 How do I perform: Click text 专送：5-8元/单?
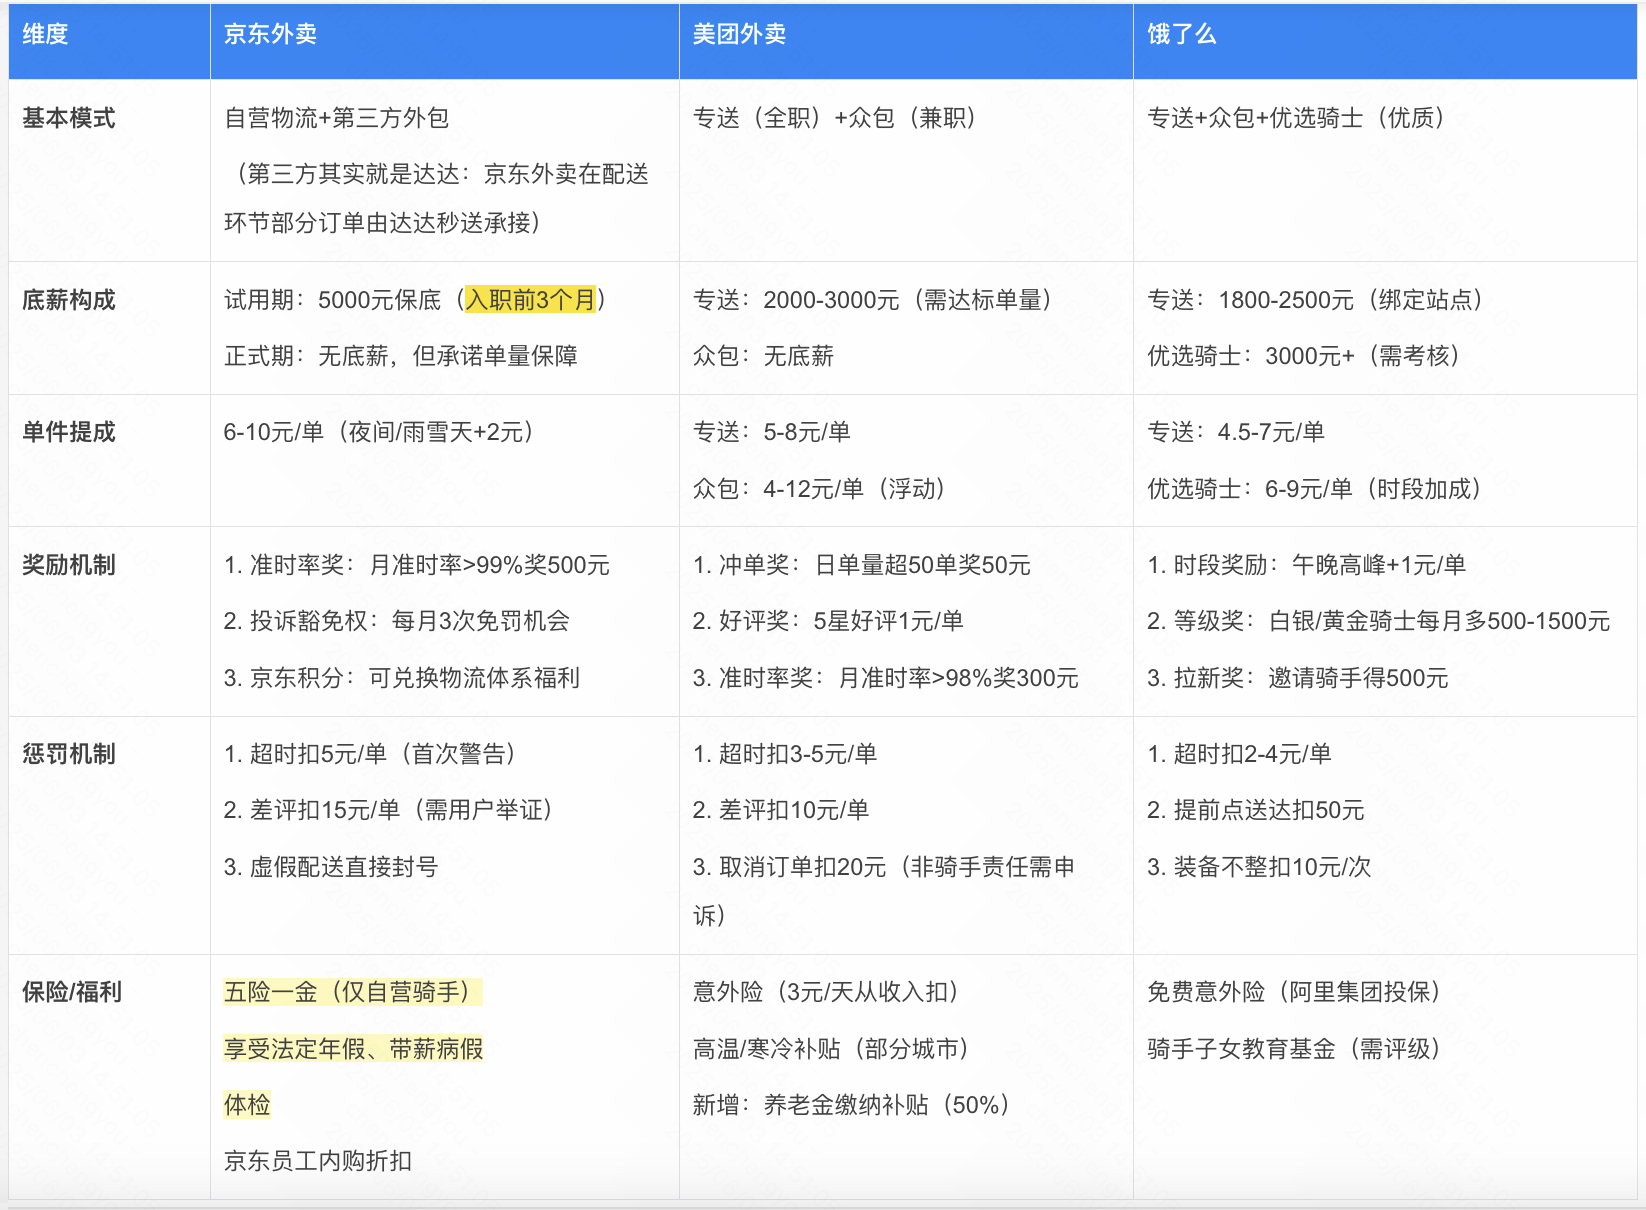772,432
